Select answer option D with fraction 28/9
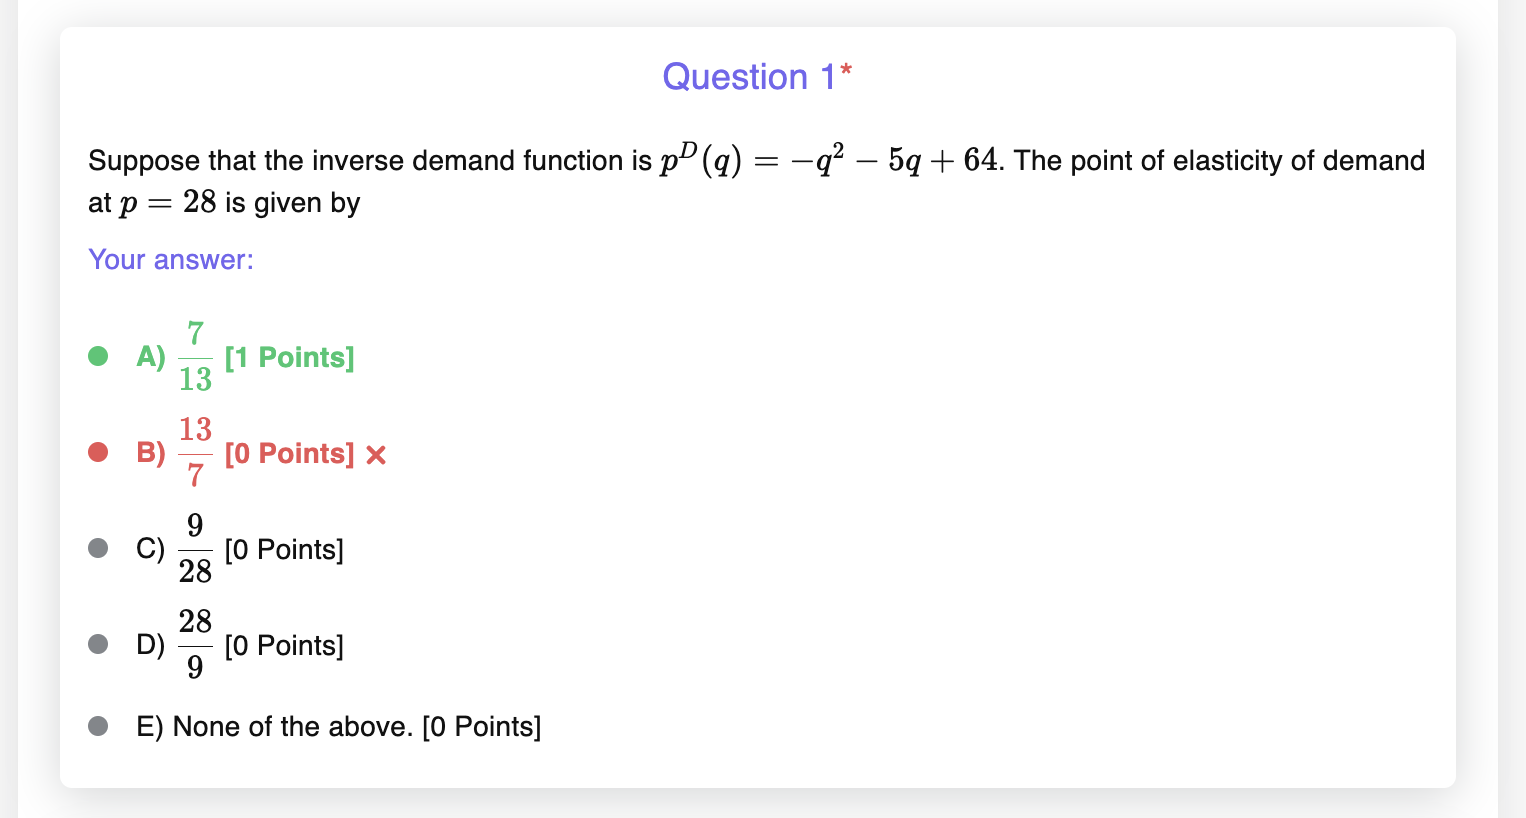1526x818 pixels. [x=196, y=644]
